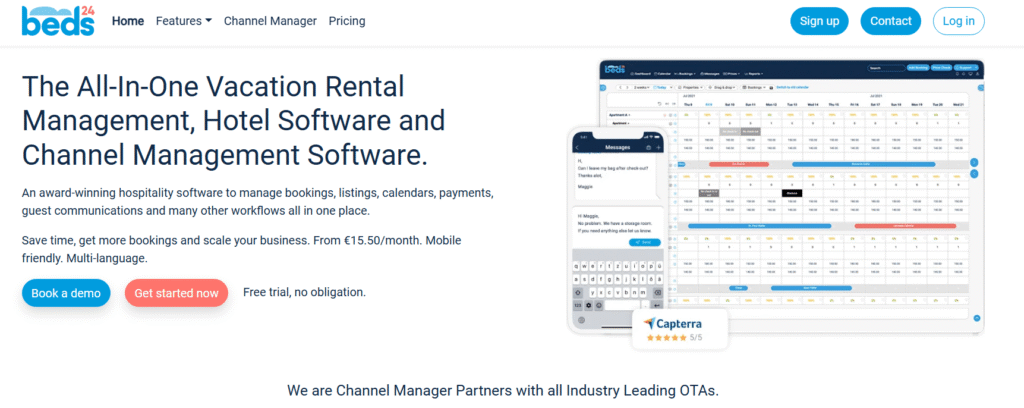This screenshot has width=1024, height=408.
Task: Expand the Features dropdown menu
Action: coord(184,21)
